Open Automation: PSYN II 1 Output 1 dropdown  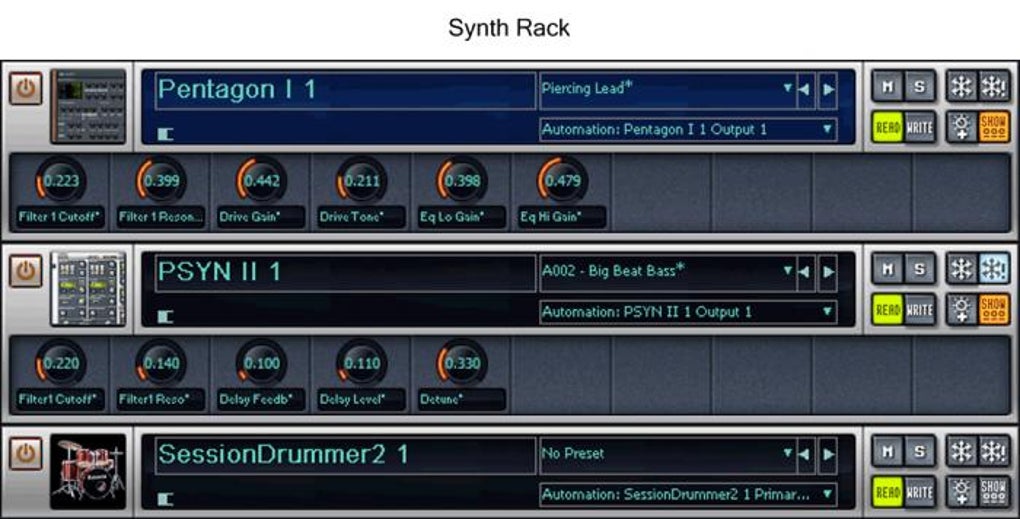coord(688,312)
